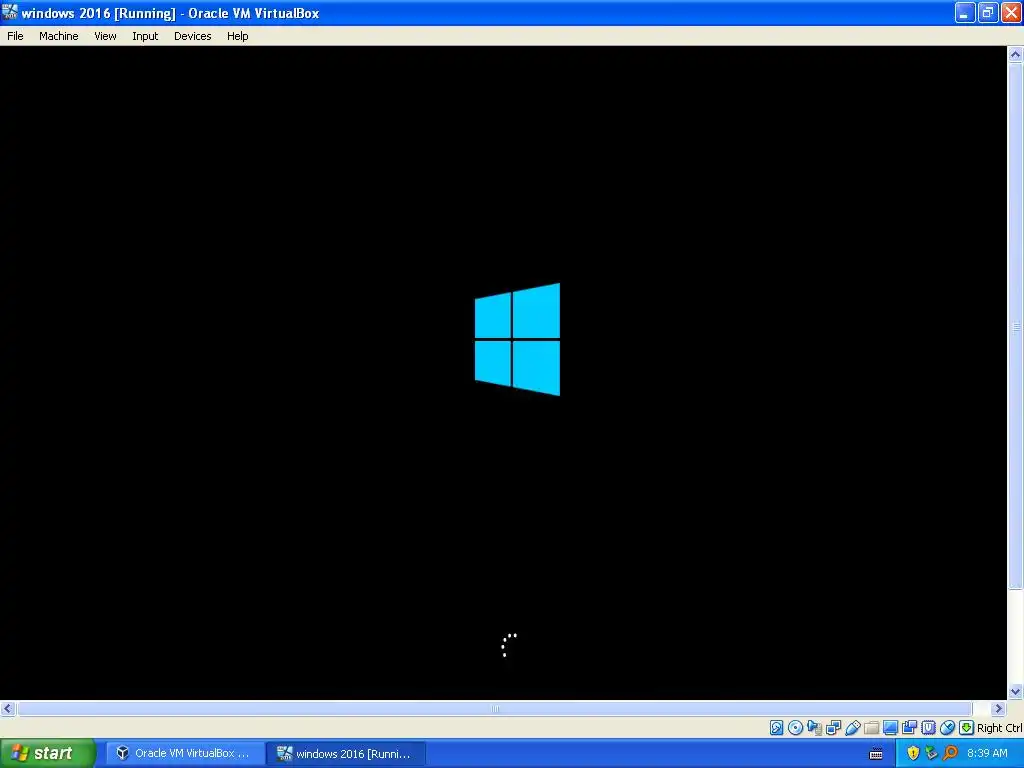Click the horizontal scrollbar right arrow
The height and width of the screenshot is (768, 1024).
coord(998,708)
